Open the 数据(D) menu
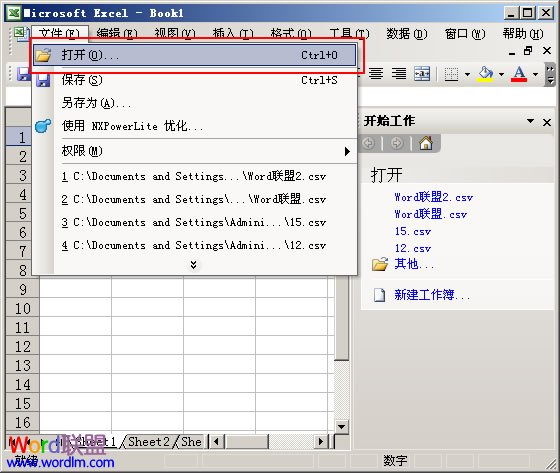 [x=406, y=34]
